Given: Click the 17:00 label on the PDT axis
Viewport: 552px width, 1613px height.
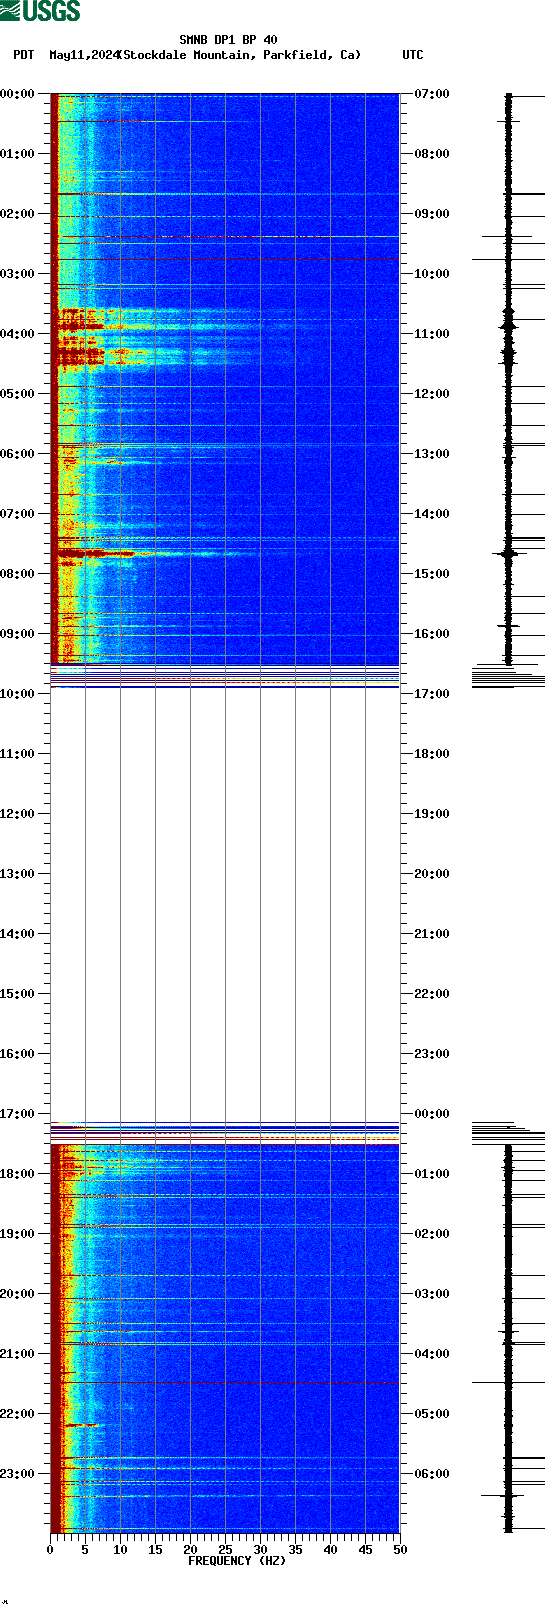Looking at the screenshot, I should click(17, 1114).
